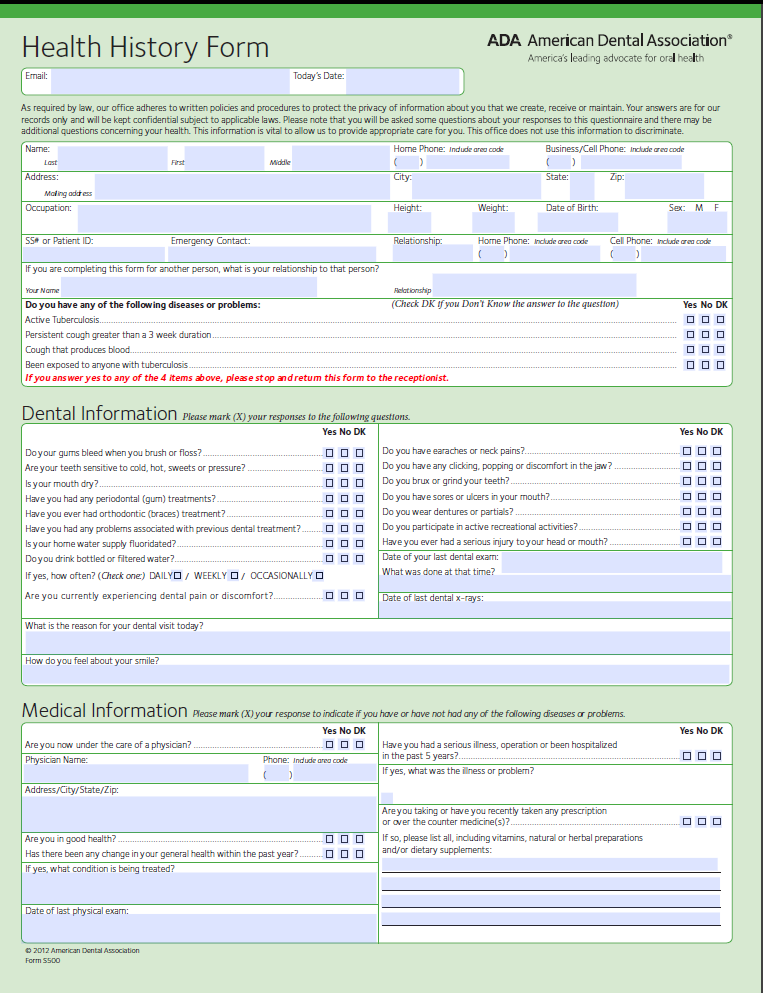763x993 pixels.
Task: Click the Date of last physical exam field
Action: tap(200, 928)
